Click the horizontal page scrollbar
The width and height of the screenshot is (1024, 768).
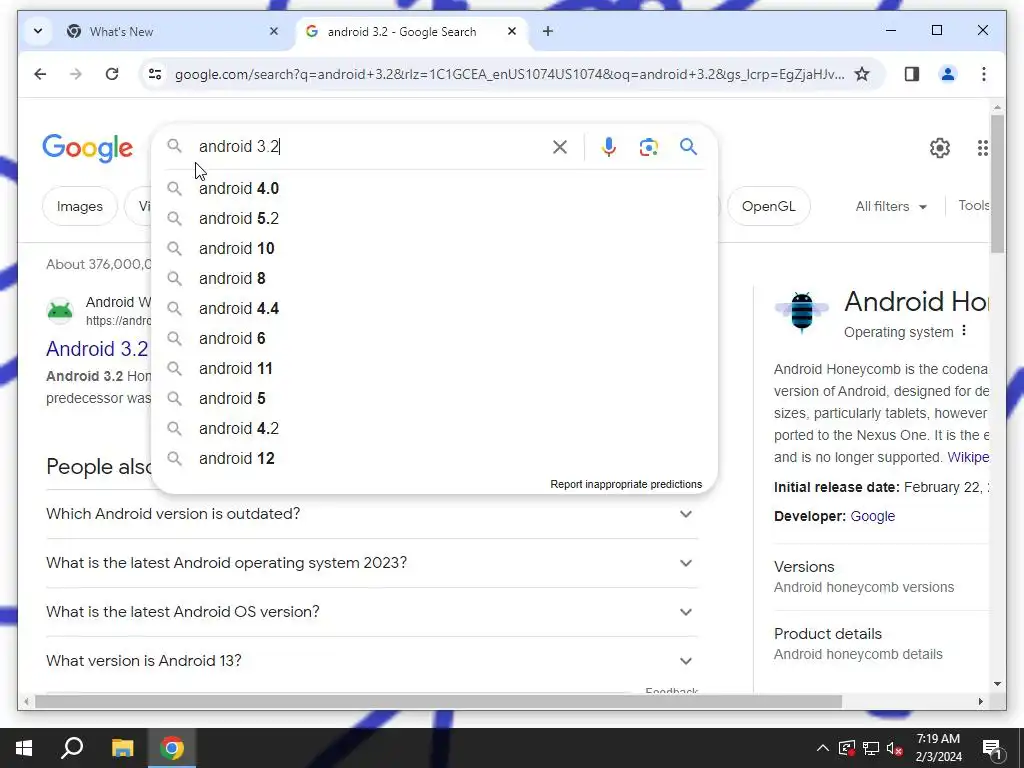pyautogui.click(x=438, y=702)
